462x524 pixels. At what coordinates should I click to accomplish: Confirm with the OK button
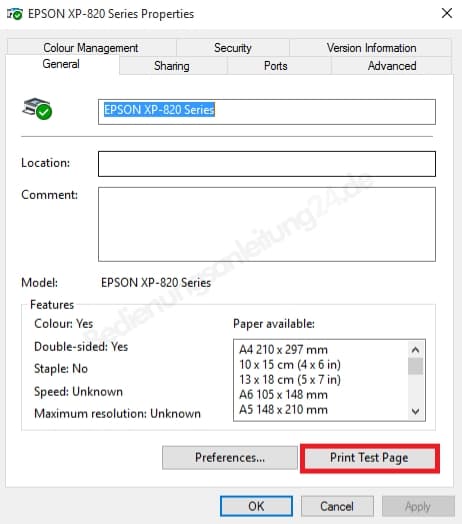tap(256, 506)
